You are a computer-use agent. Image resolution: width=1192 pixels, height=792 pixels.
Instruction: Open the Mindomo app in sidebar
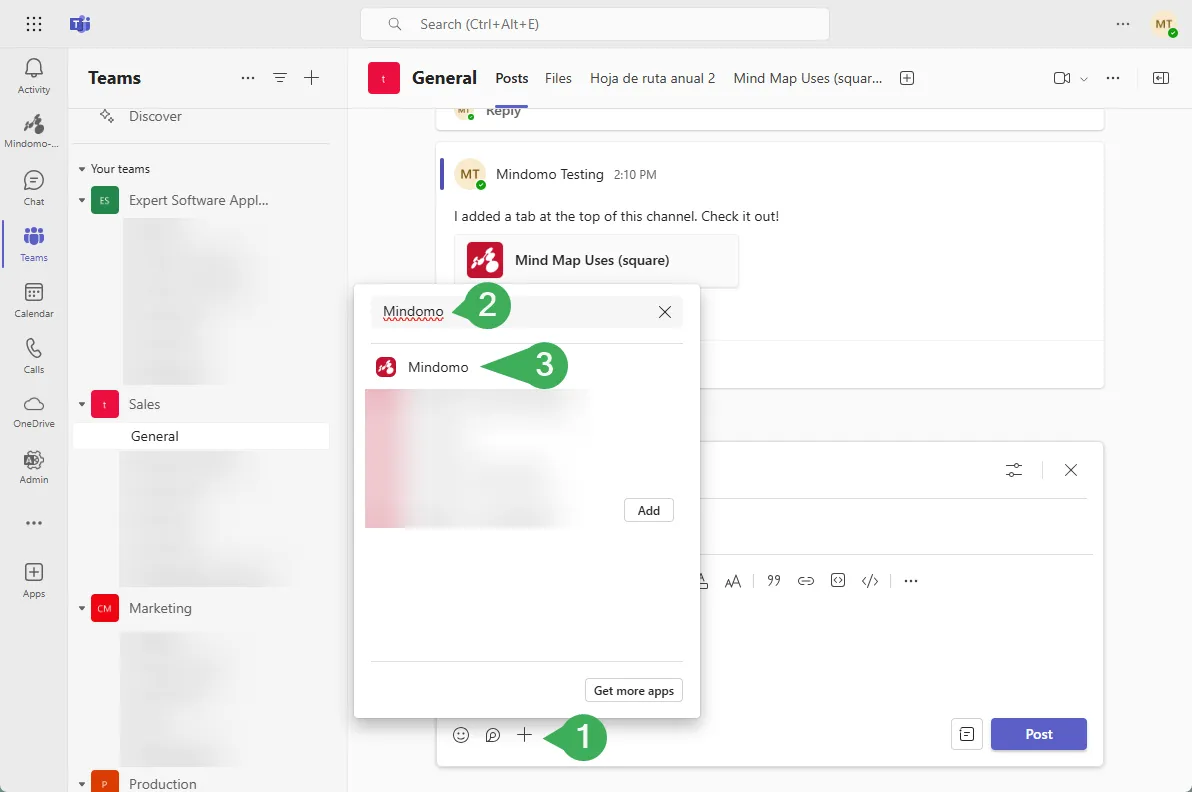[x=33, y=131]
